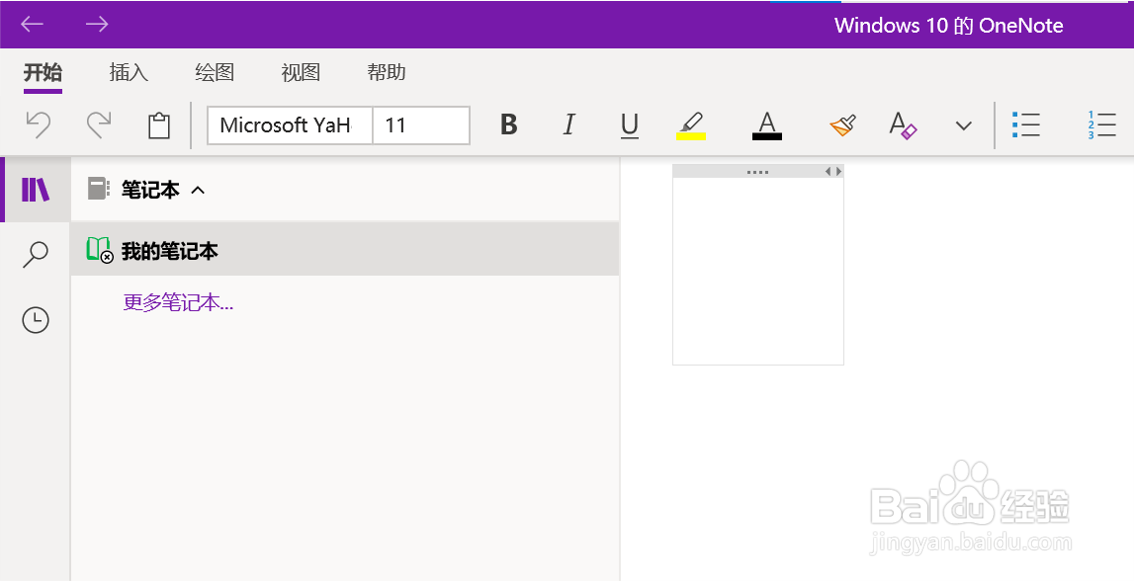Toggle underline formatting
This screenshot has width=1134, height=581.
tap(629, 125)
